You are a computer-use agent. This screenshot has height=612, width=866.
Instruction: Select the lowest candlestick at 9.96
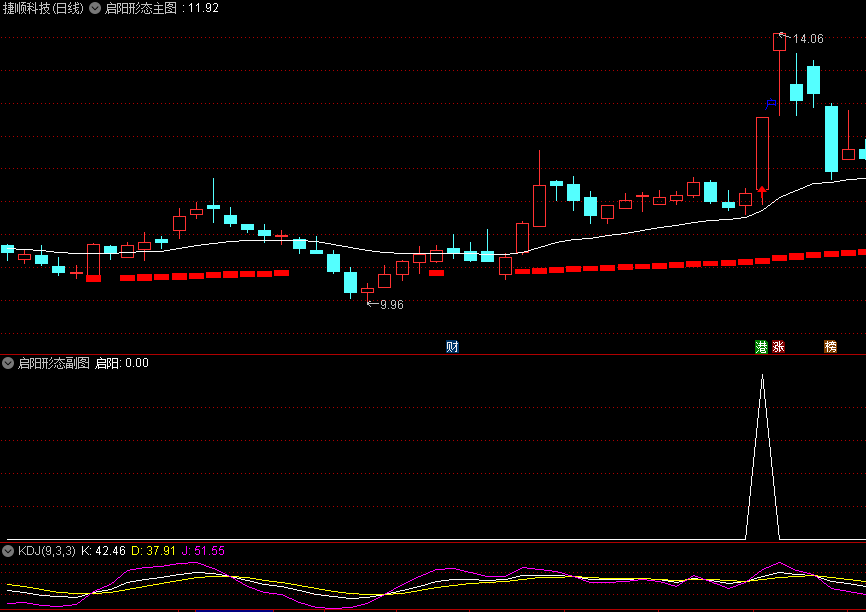pos(367,293)
